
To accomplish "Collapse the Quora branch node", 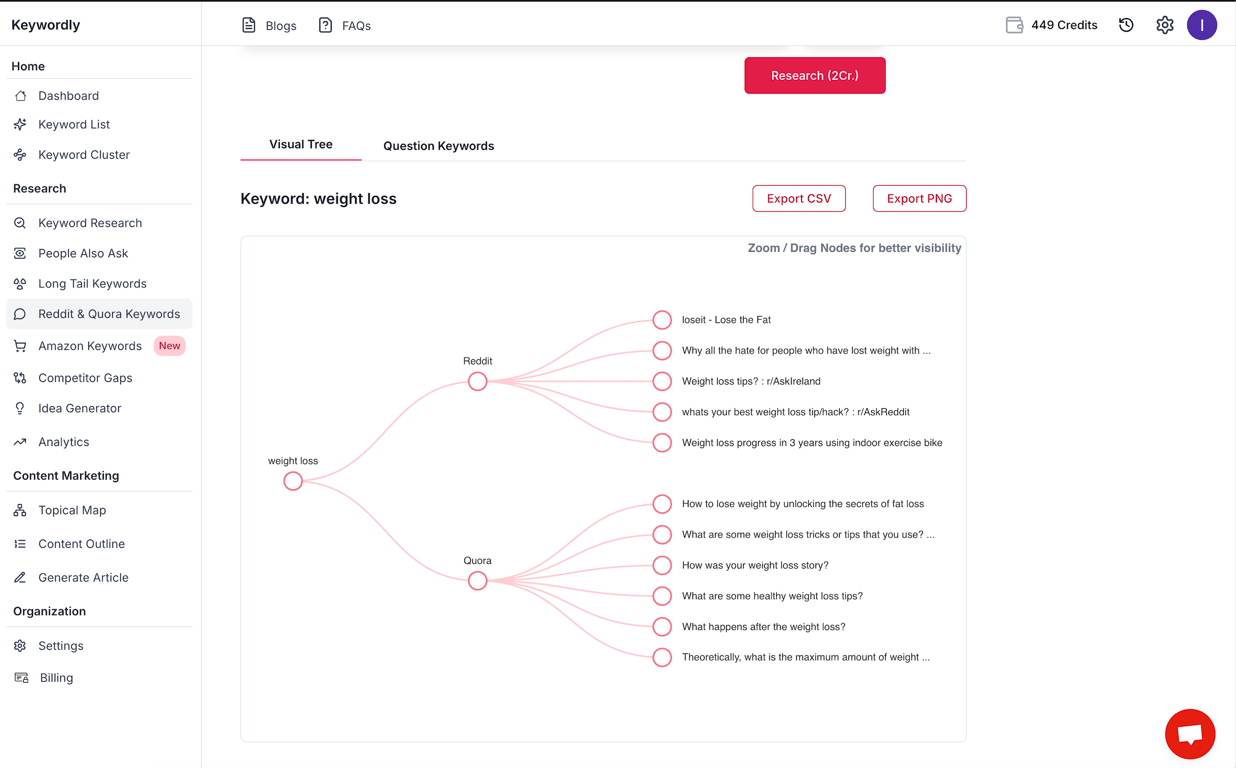I will click(477, 580).
